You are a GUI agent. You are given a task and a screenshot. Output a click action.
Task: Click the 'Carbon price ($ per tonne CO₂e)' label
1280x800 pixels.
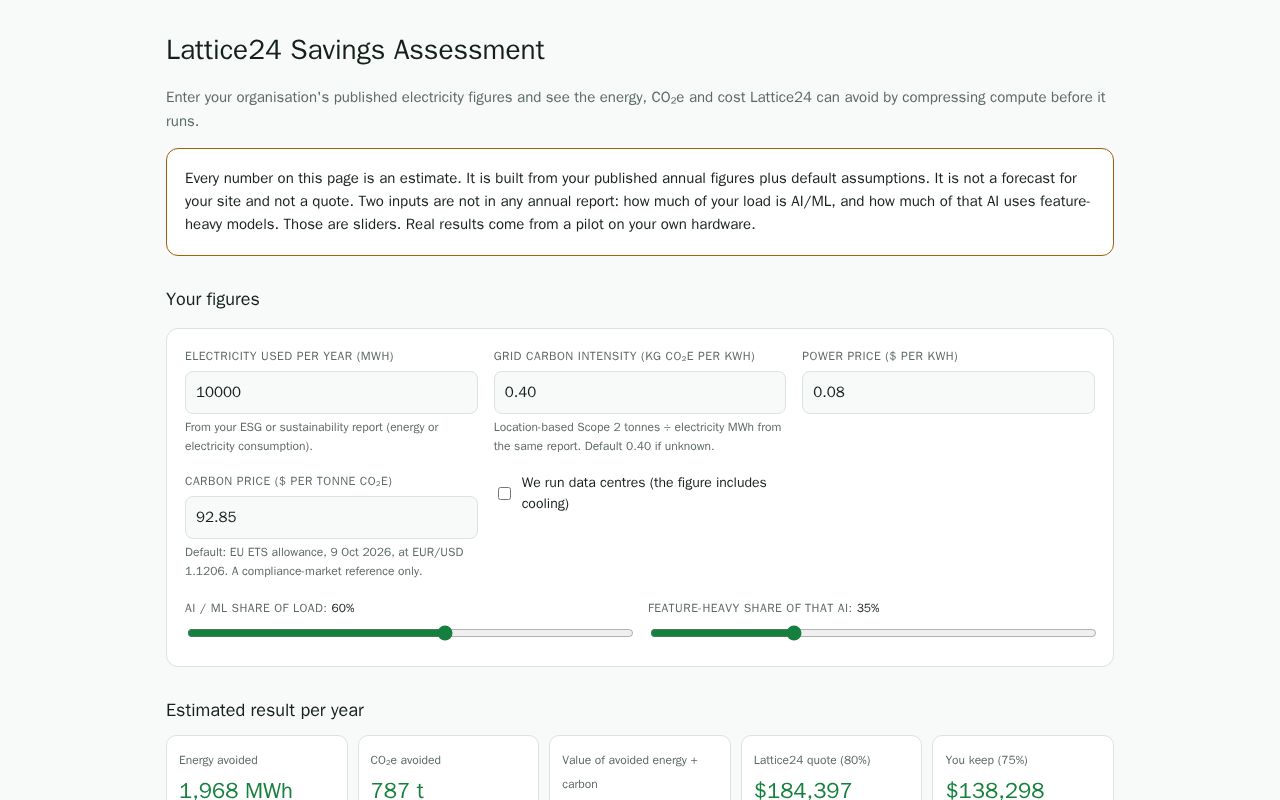(288, 481)
